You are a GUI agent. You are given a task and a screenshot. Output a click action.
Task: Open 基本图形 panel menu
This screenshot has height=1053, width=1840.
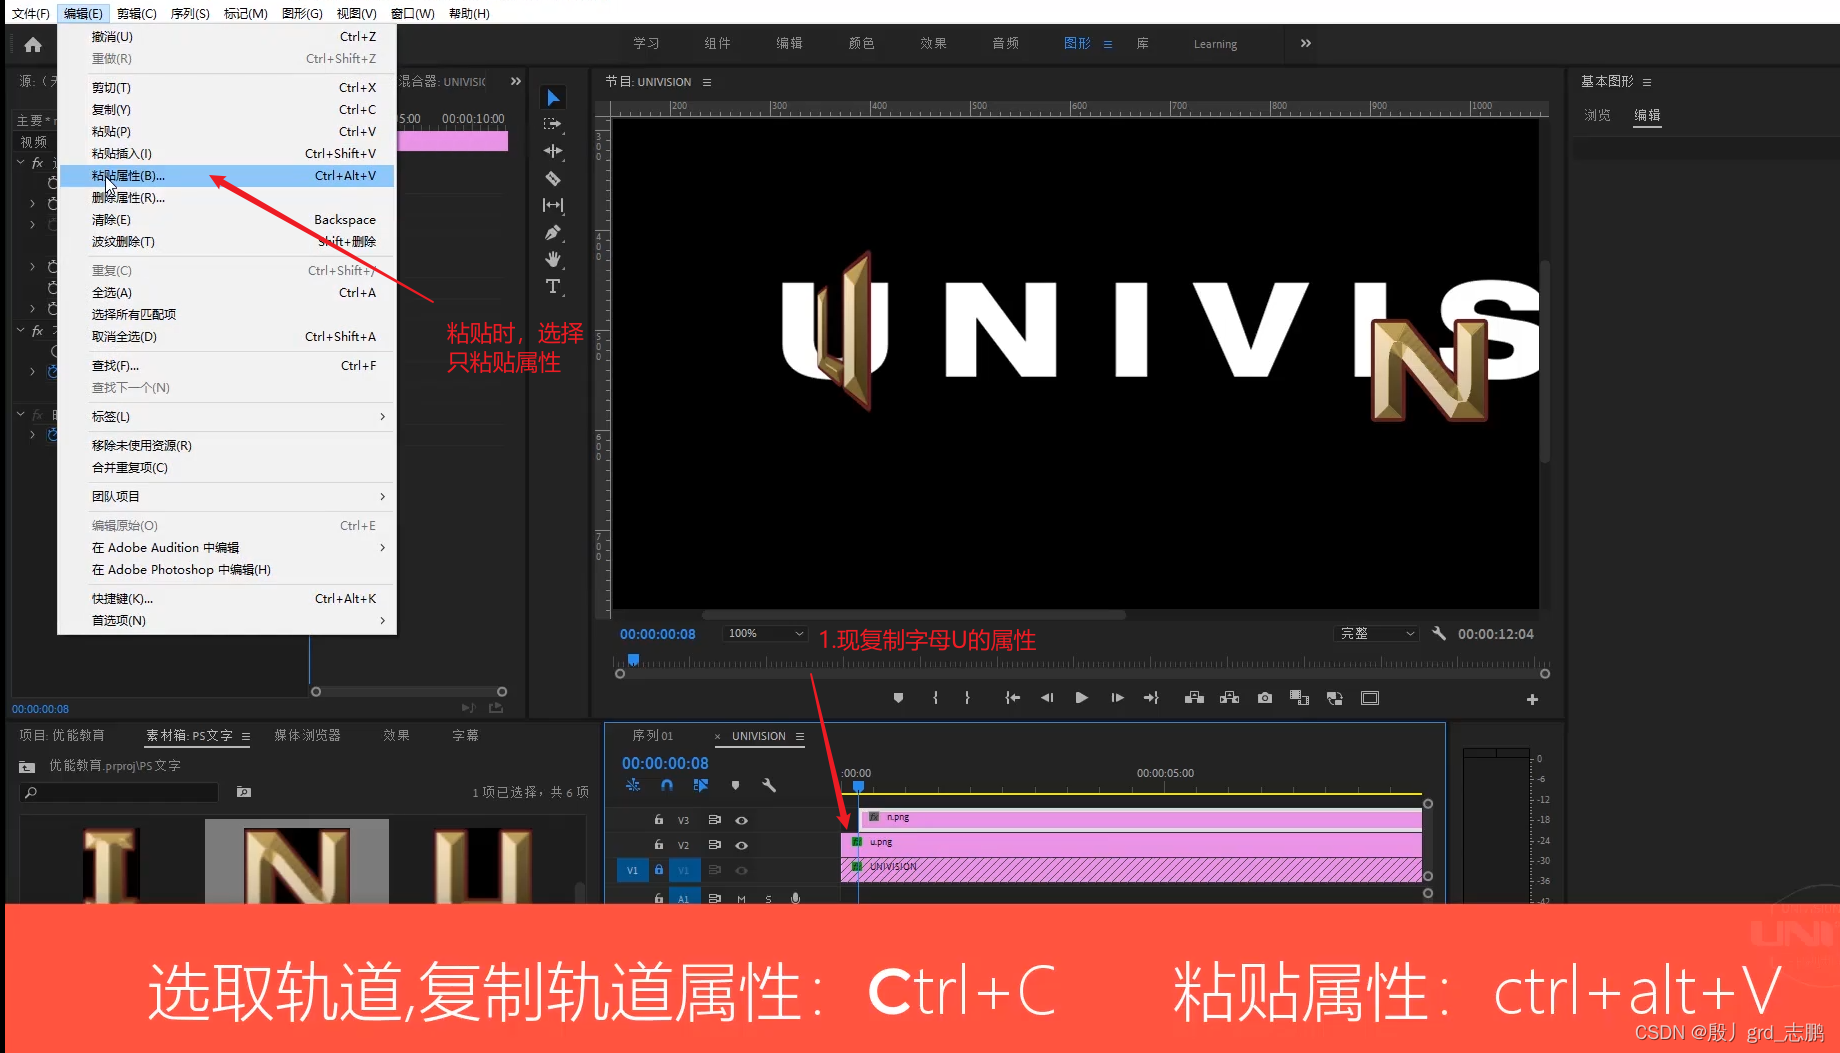(x=1647, y=82)
